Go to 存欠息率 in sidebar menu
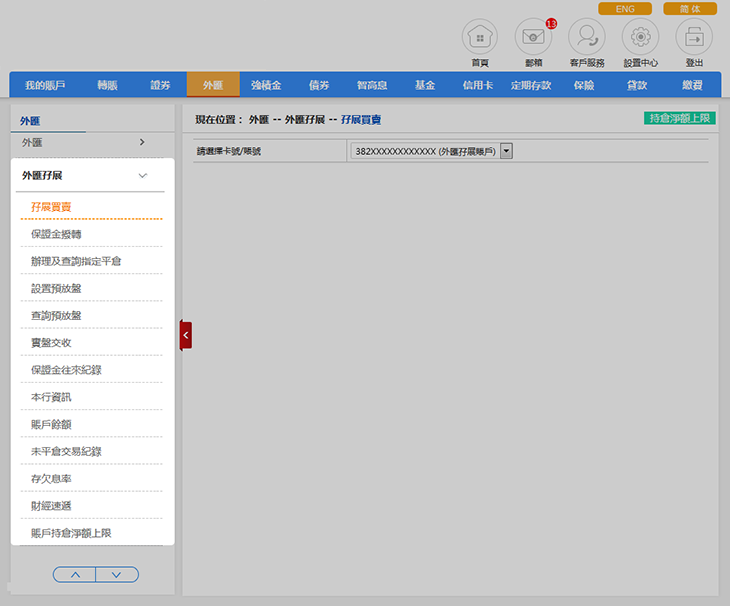Image resolution: width=730 pixels, height=606 pixels. tap(51, 479)
